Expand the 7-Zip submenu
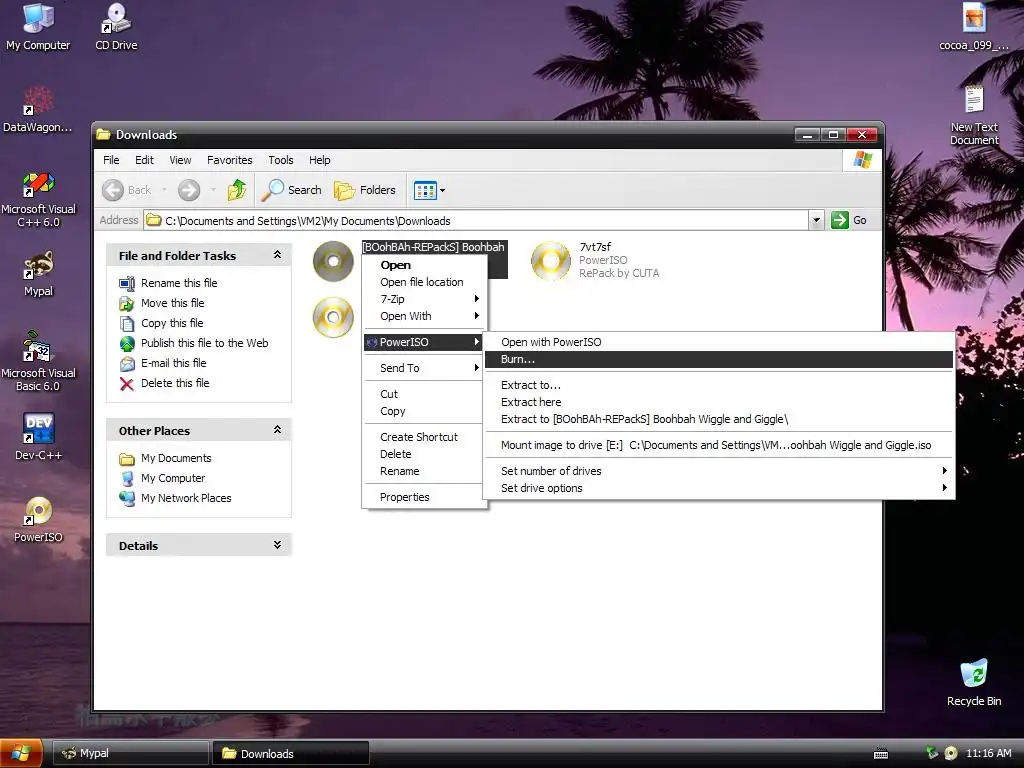1024x768 pixels. click(424, 299)
